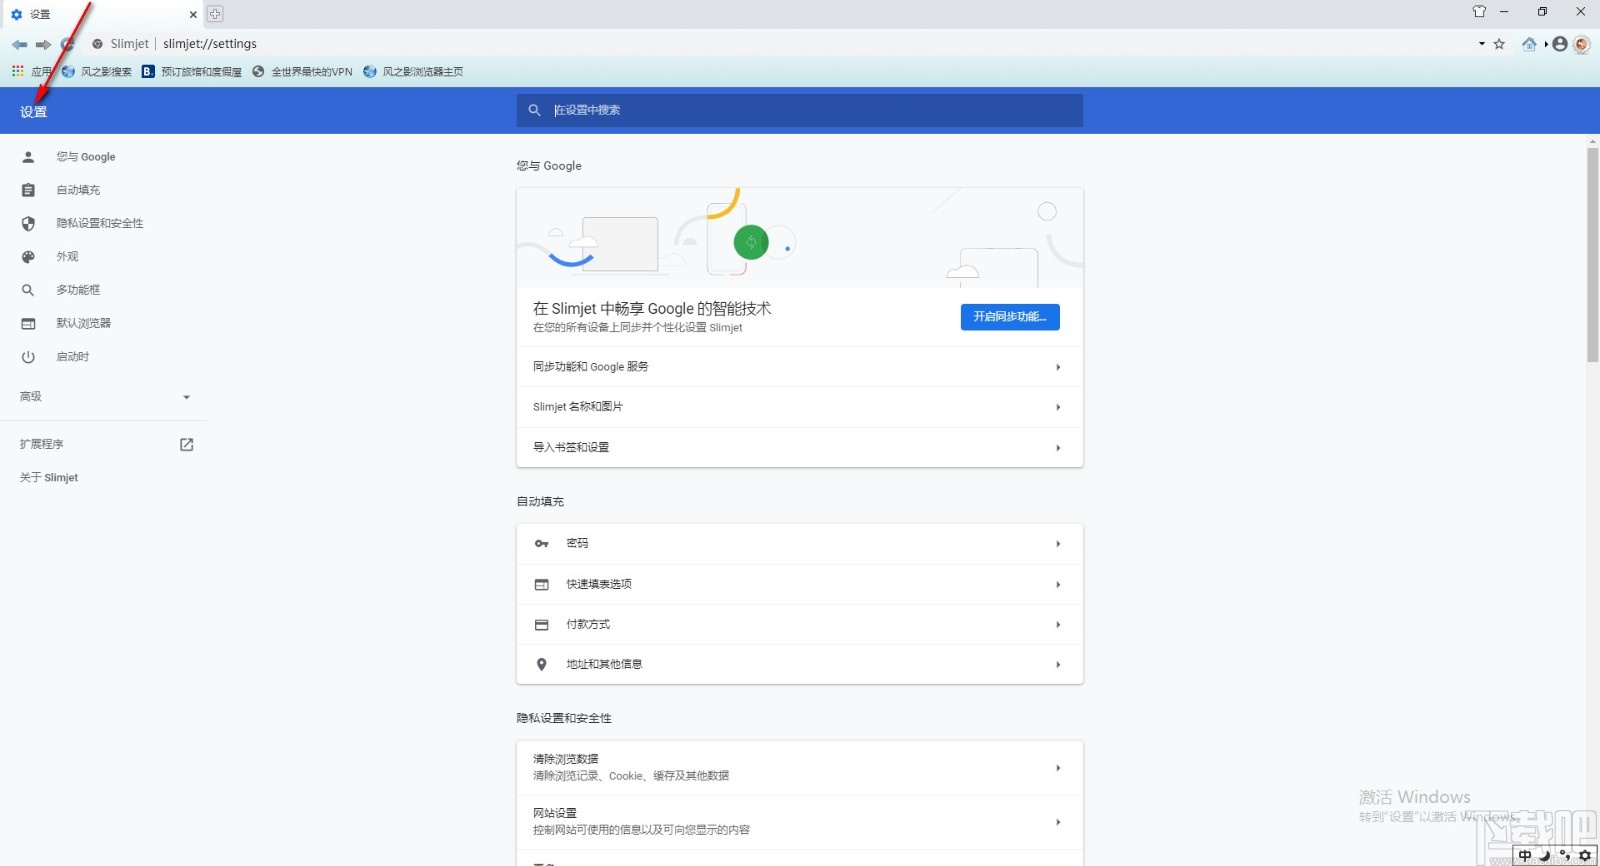Open the user profile avatar icon
Viewport: 1600px width, 866px height.
tap(1560, 44)
